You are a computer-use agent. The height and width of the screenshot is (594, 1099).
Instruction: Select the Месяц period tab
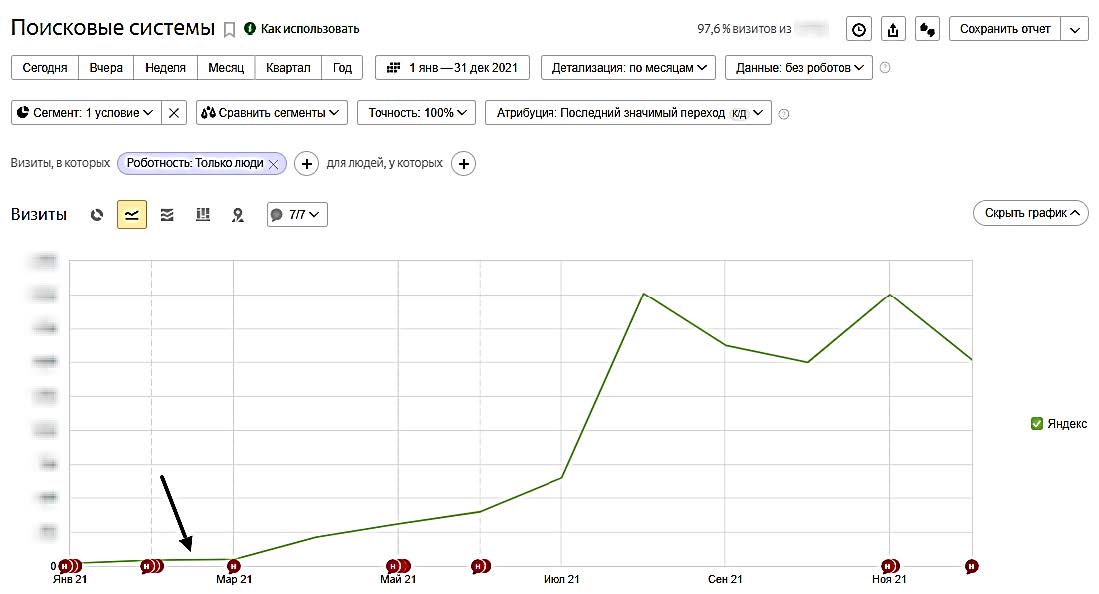(226, 68)
